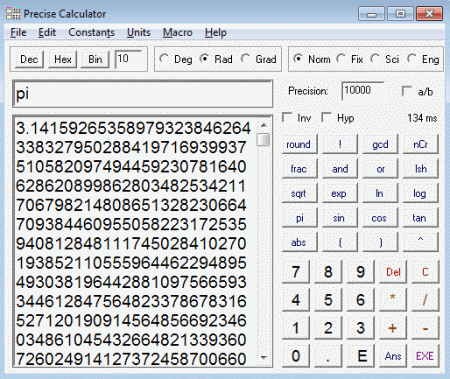The width and height of the screenshot is (450, 379).
Task: Click the nCr function button
Action: (420, 144)
